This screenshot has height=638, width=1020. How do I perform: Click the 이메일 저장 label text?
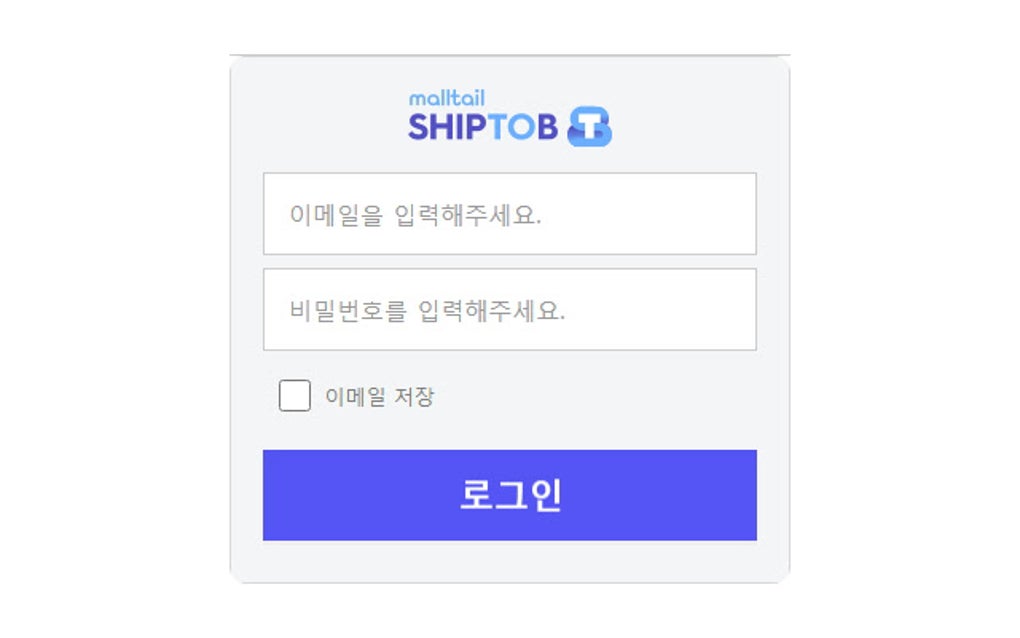pyautogui.click(x=379, y=397)
